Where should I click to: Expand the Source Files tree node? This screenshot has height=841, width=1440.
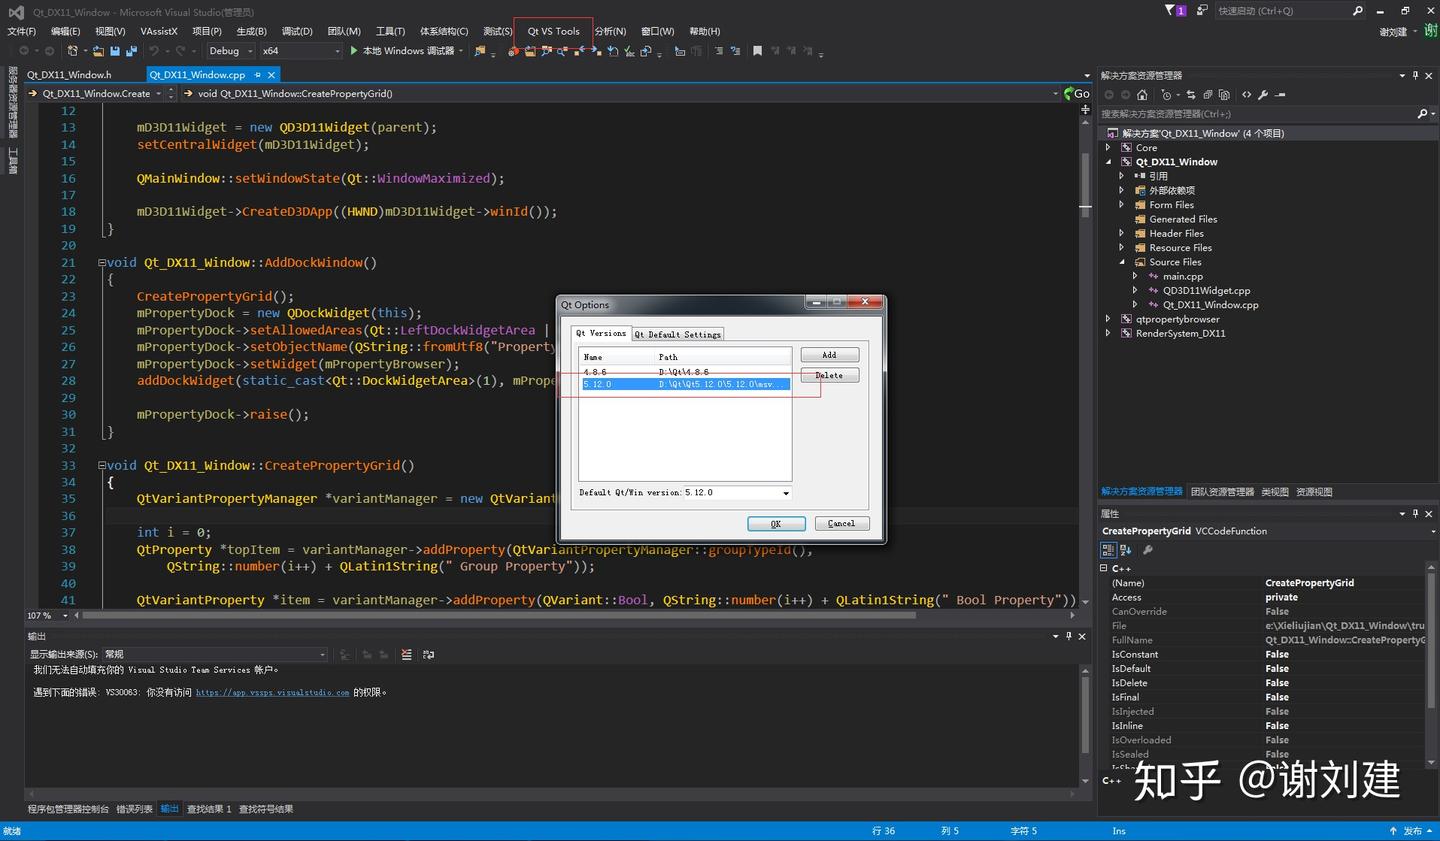(x=1122, y=262)
